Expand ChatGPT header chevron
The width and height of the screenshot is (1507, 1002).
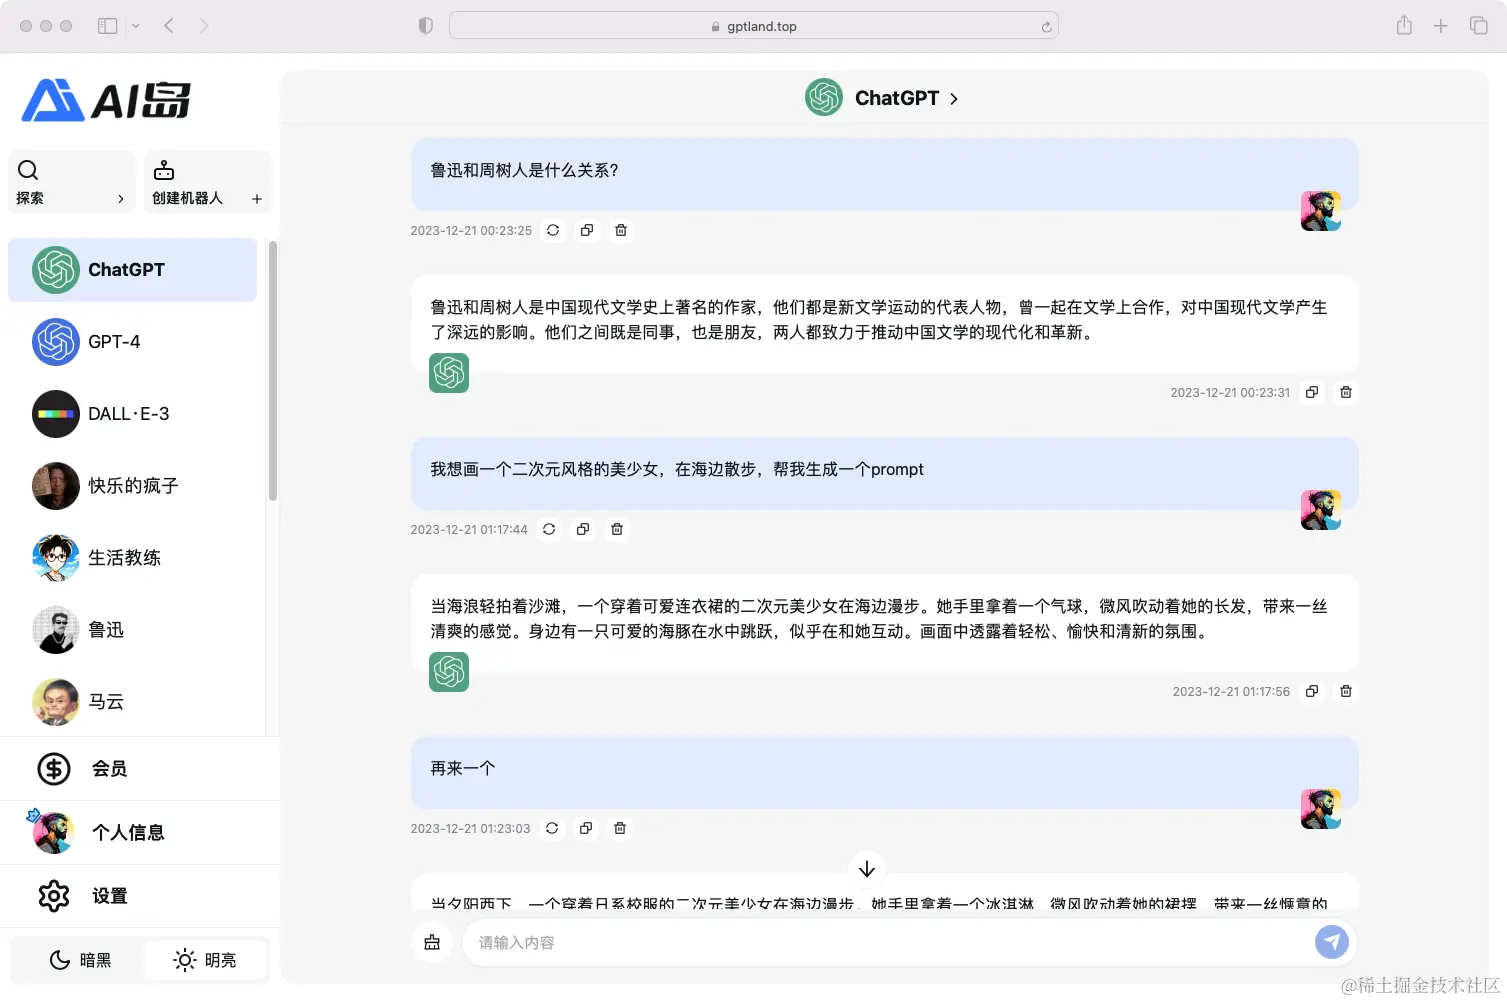(953, 99)
